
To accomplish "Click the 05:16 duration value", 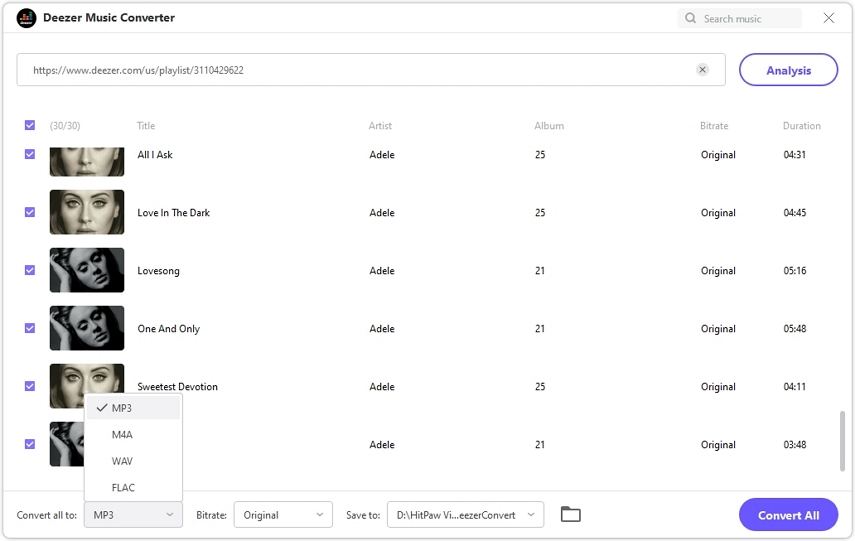I will coord(794,270).
